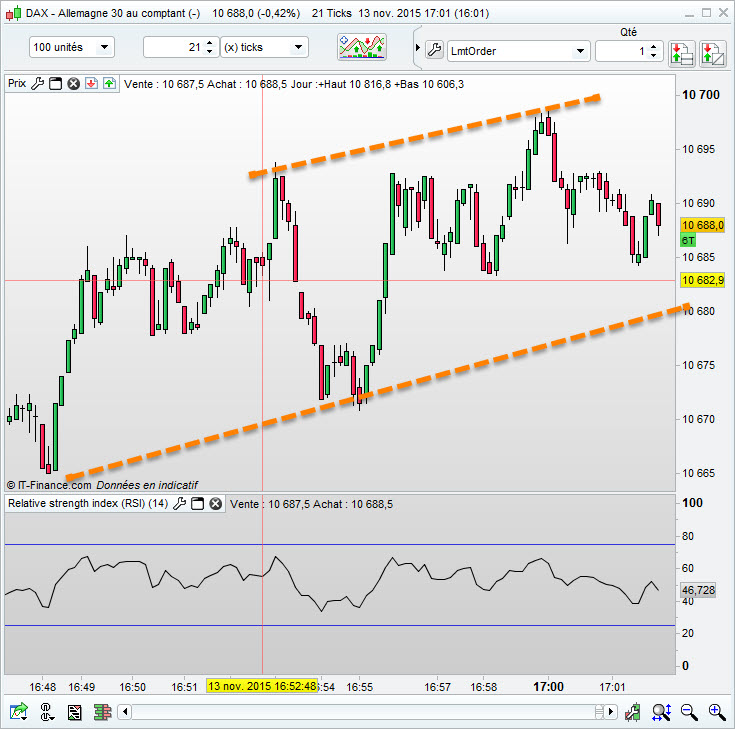Click the horizontal chart scrollbar thumb

tap(599, 712)
